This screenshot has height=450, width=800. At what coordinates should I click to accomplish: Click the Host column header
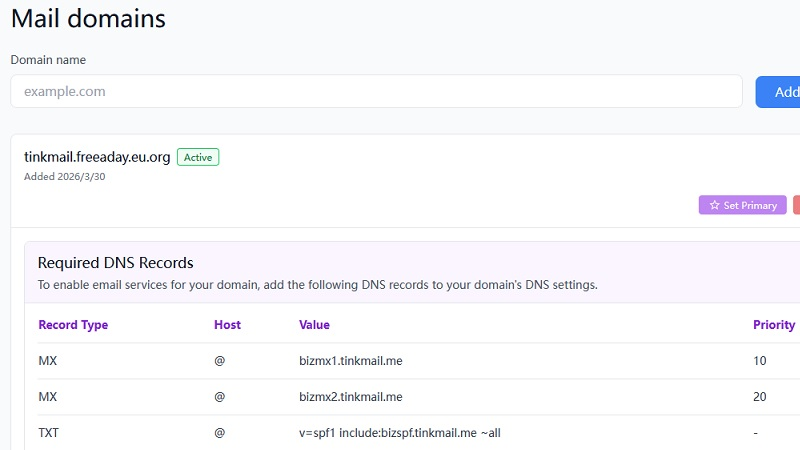(227, 325)
